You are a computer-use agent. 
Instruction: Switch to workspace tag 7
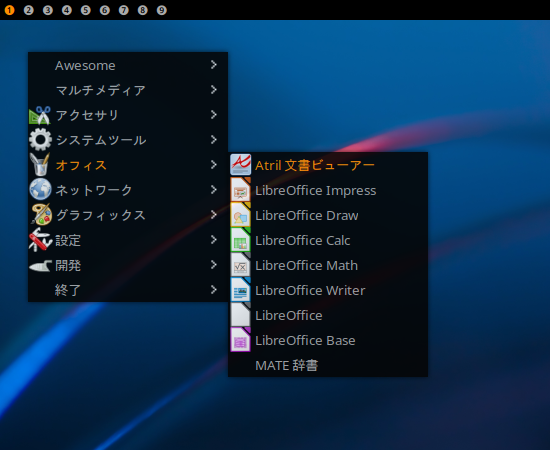123,10
